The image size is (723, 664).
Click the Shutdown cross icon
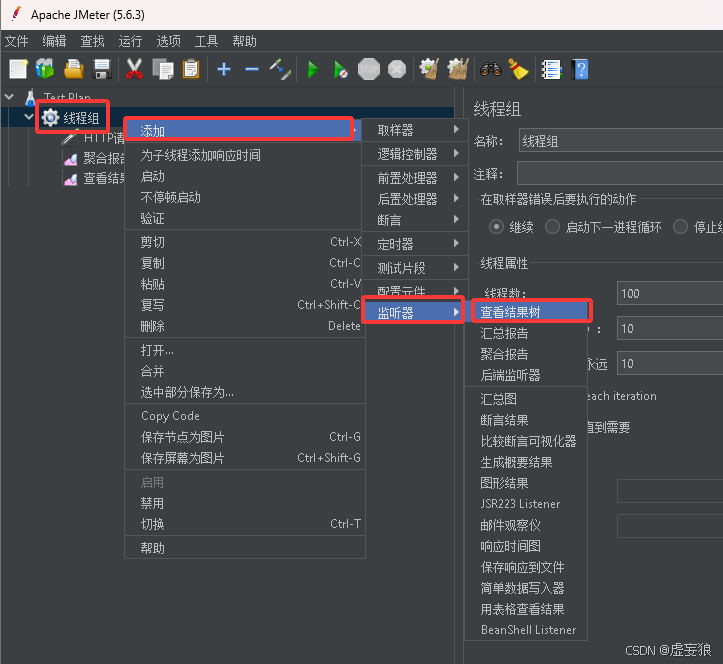397,70
